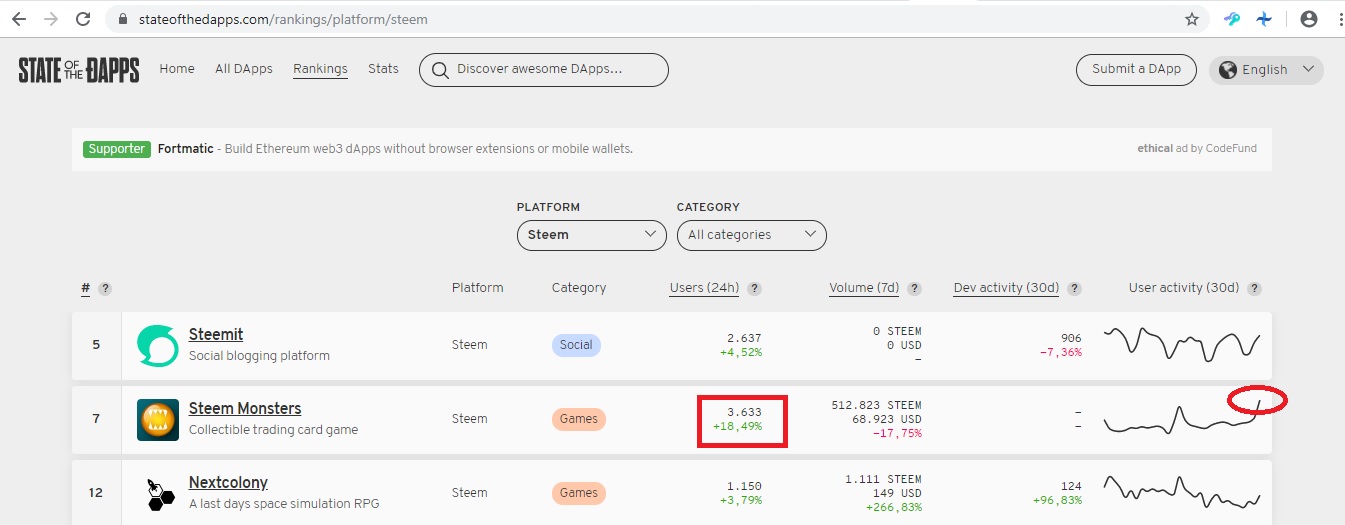Click 'A last days space simulation RPG' text
The image size is (1345, 525).
284,504
